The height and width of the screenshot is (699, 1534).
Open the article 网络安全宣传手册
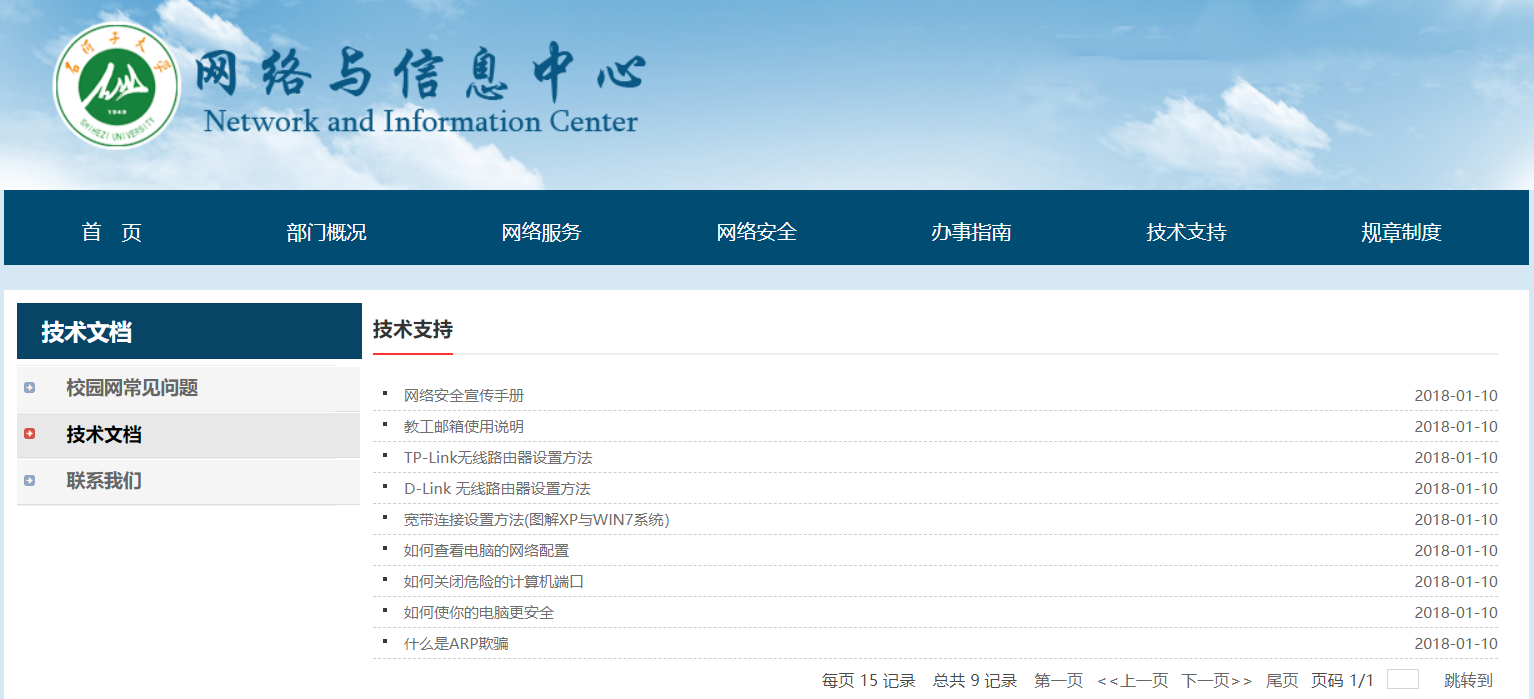click(464, 395)
